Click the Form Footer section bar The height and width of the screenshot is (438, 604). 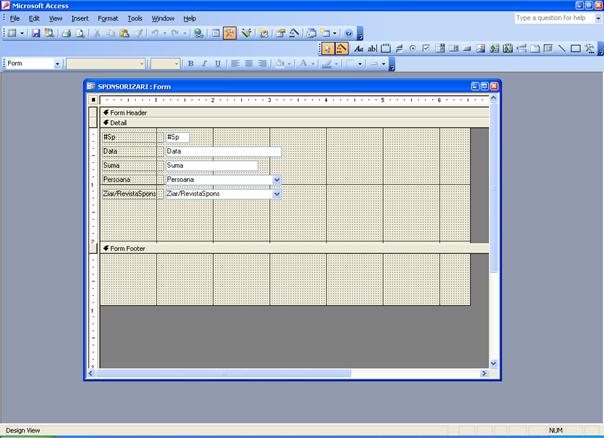pos(290,247)
